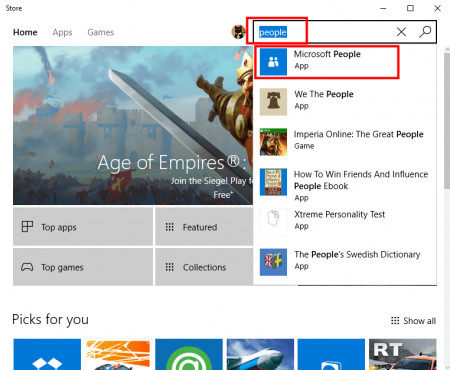Select We The People suggestion text
The height and width of the screenshot is (370, 450).
[324, 94]
